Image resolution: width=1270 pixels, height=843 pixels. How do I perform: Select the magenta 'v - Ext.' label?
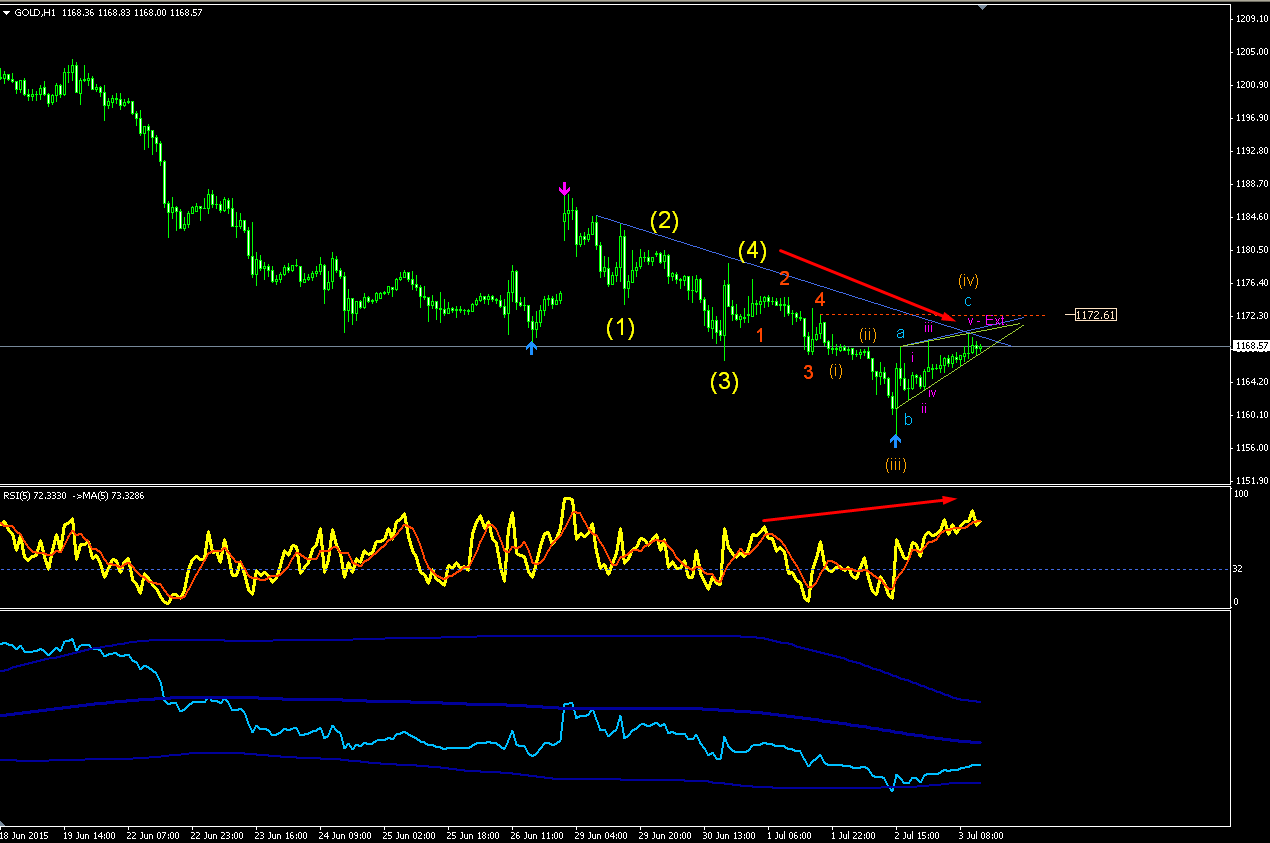(x=985, y=320)
